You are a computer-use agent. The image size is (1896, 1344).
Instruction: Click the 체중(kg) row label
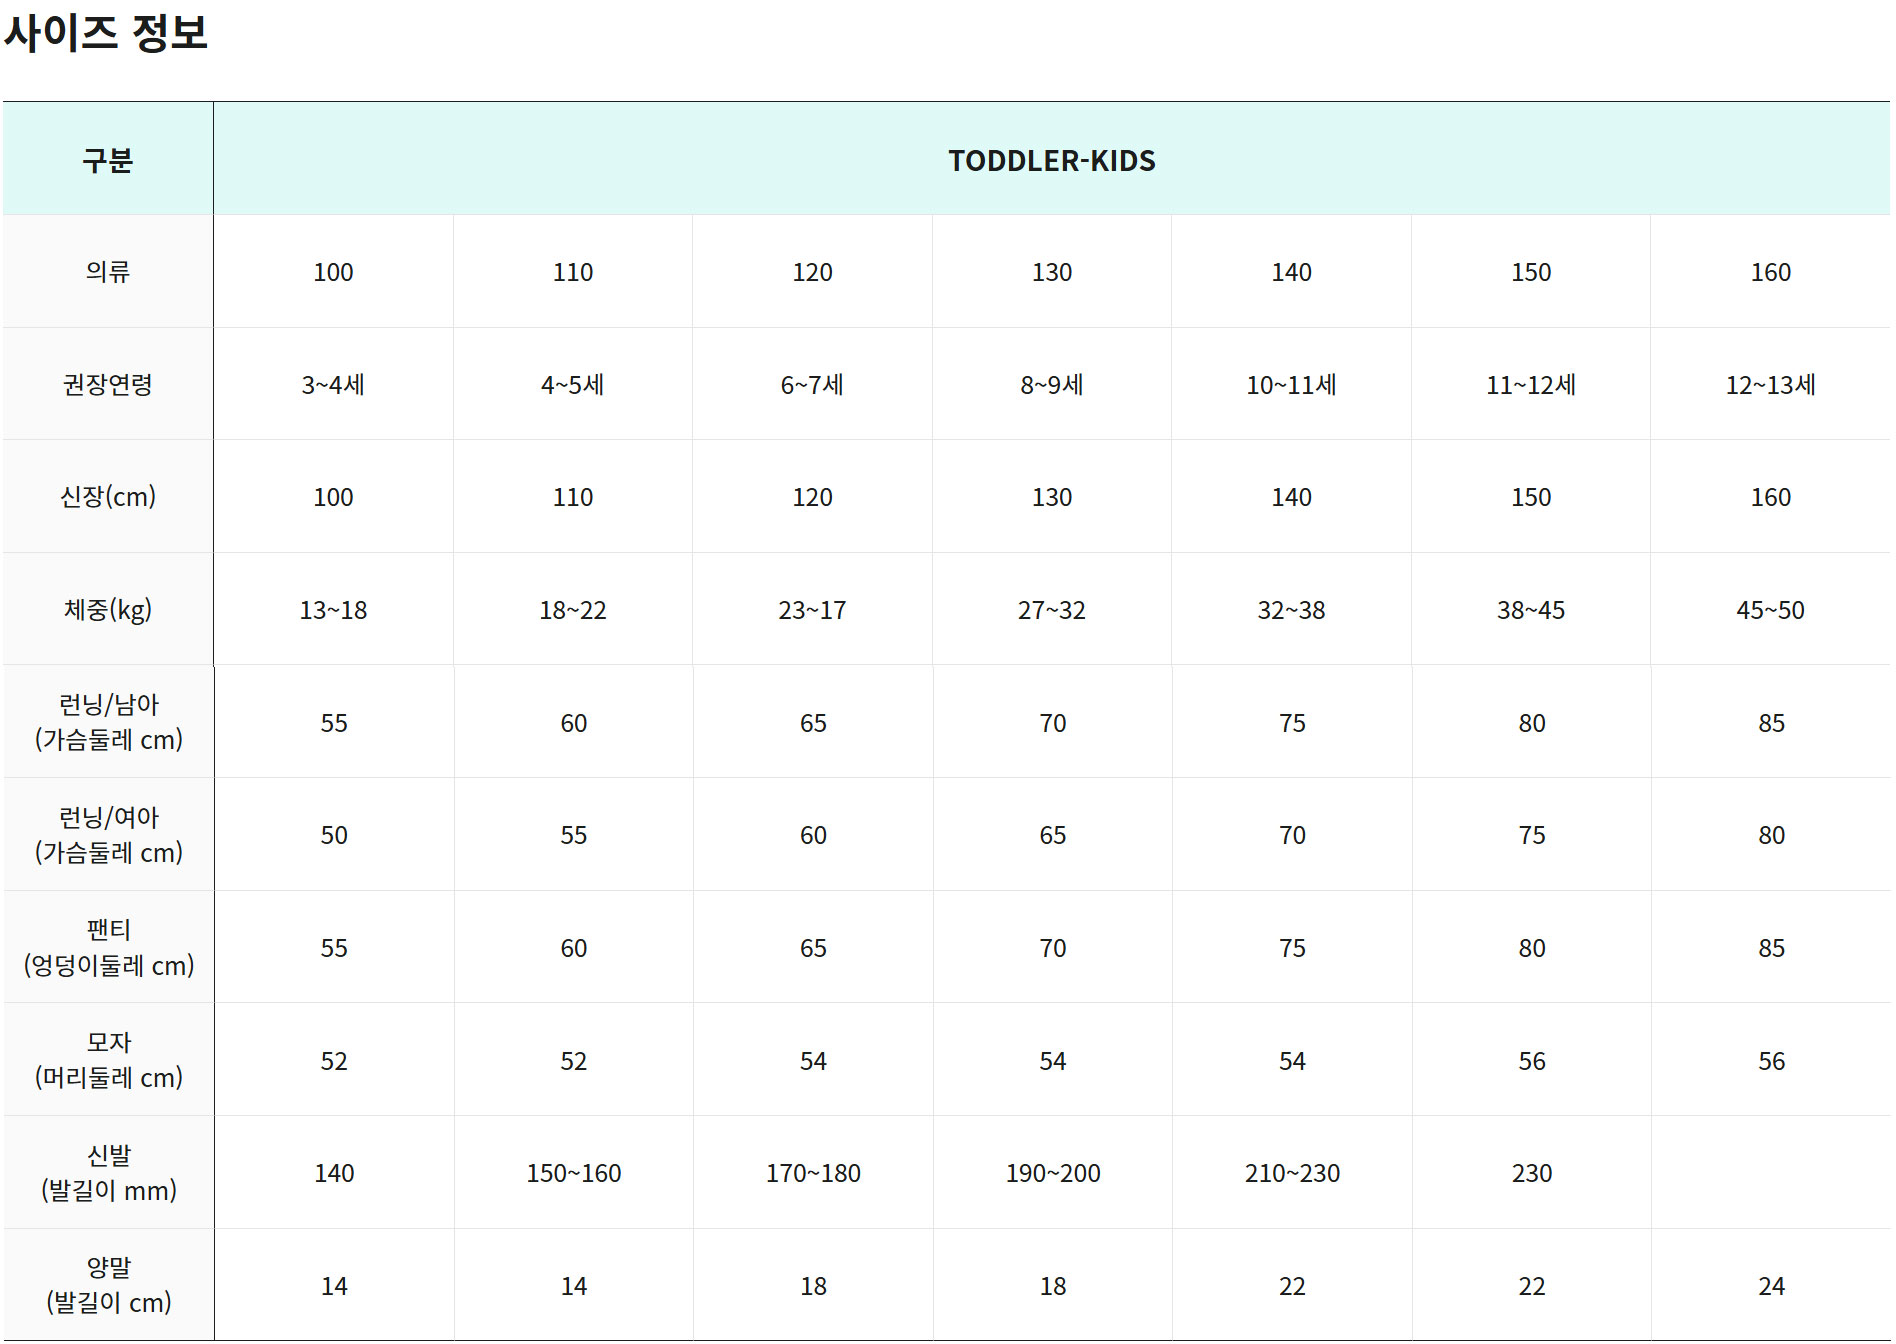pos(108,610)
